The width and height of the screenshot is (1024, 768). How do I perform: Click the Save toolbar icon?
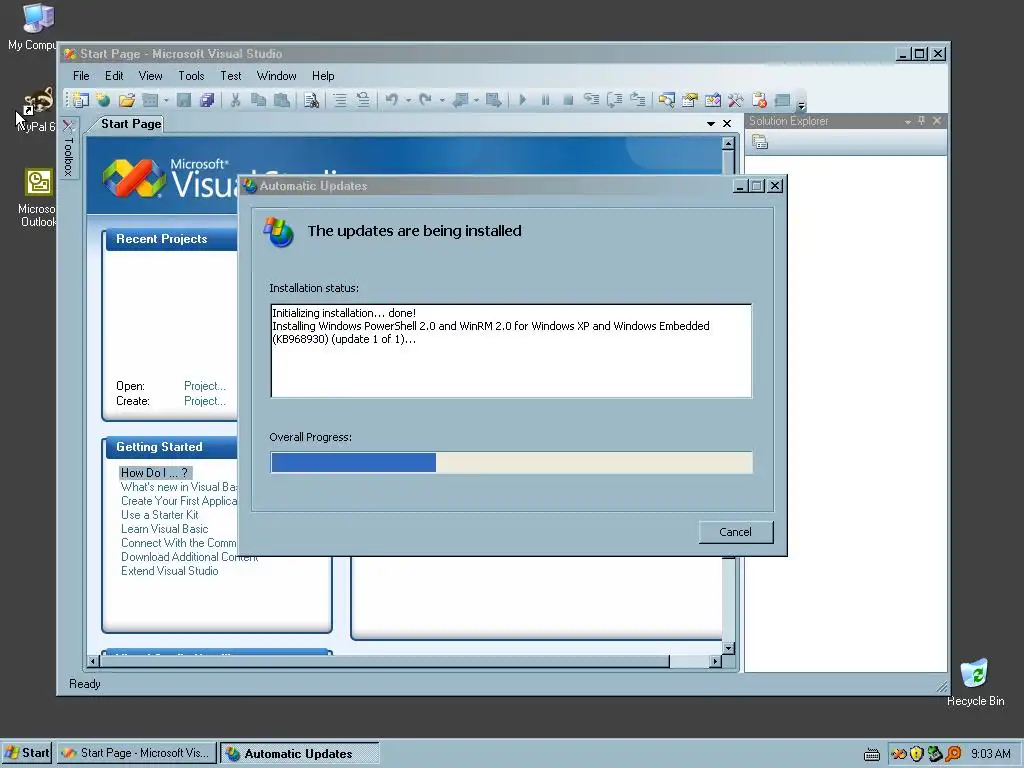click(184, 100)
